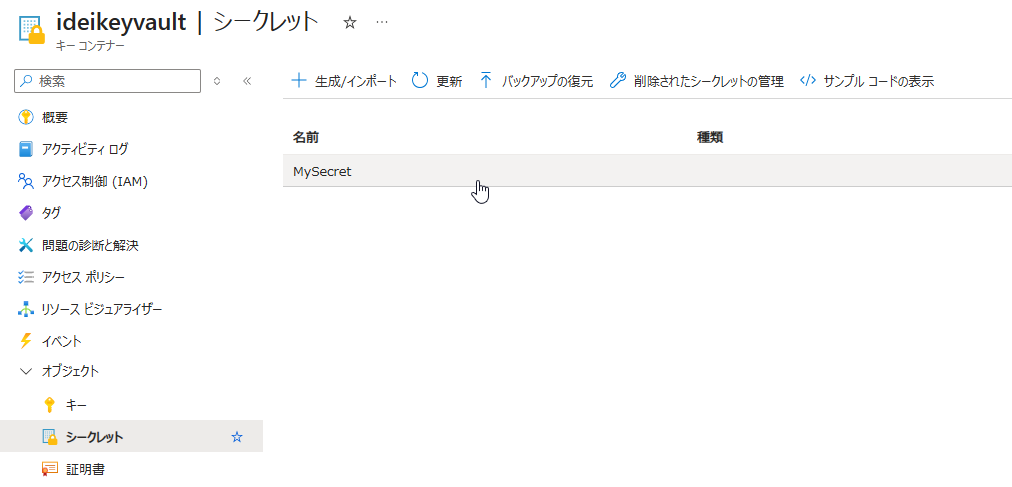Image resolution: width=1012 pixels, height=487 pixels.
Task: Open キー under オブジェクト
Action: [76, 405]
